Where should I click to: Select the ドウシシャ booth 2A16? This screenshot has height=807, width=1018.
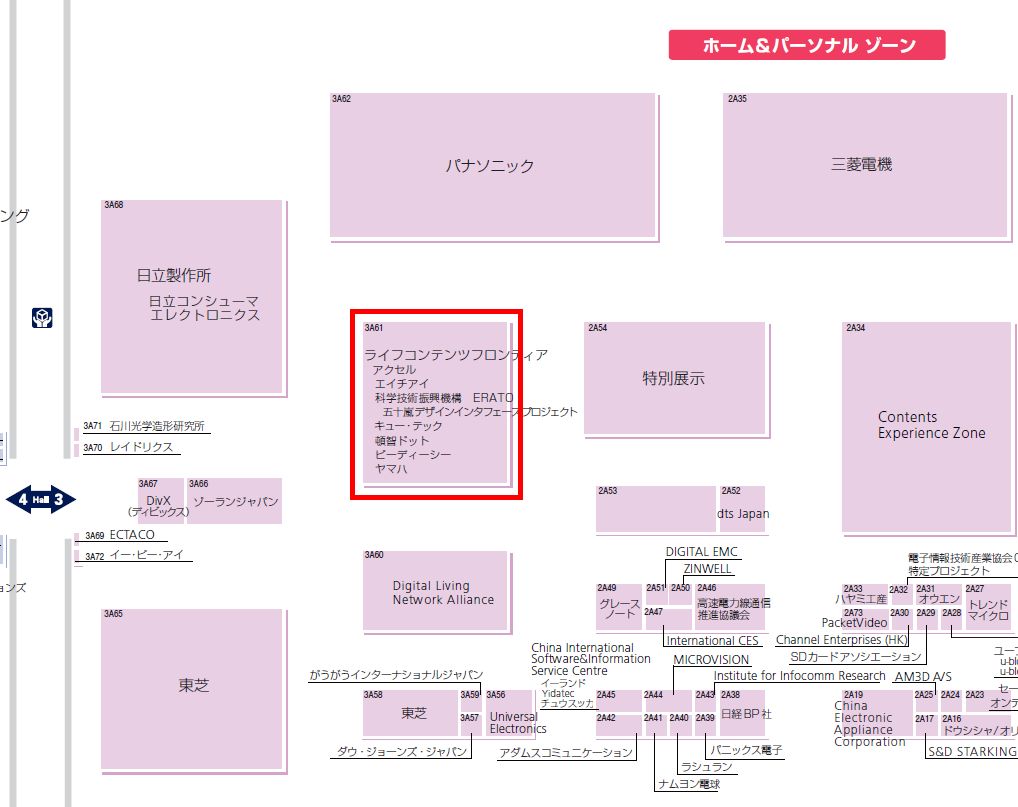coord(977,725)
